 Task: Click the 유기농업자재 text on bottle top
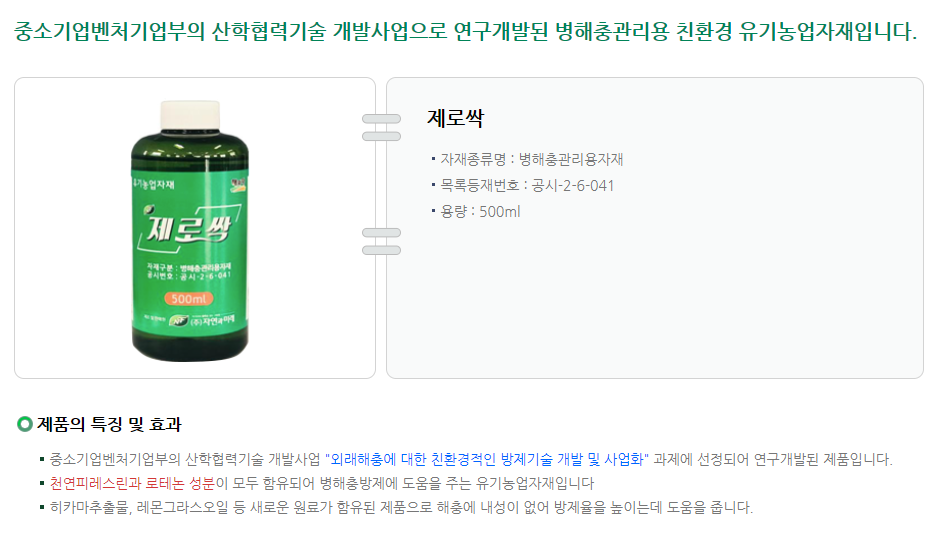click(x=154, y=184)
